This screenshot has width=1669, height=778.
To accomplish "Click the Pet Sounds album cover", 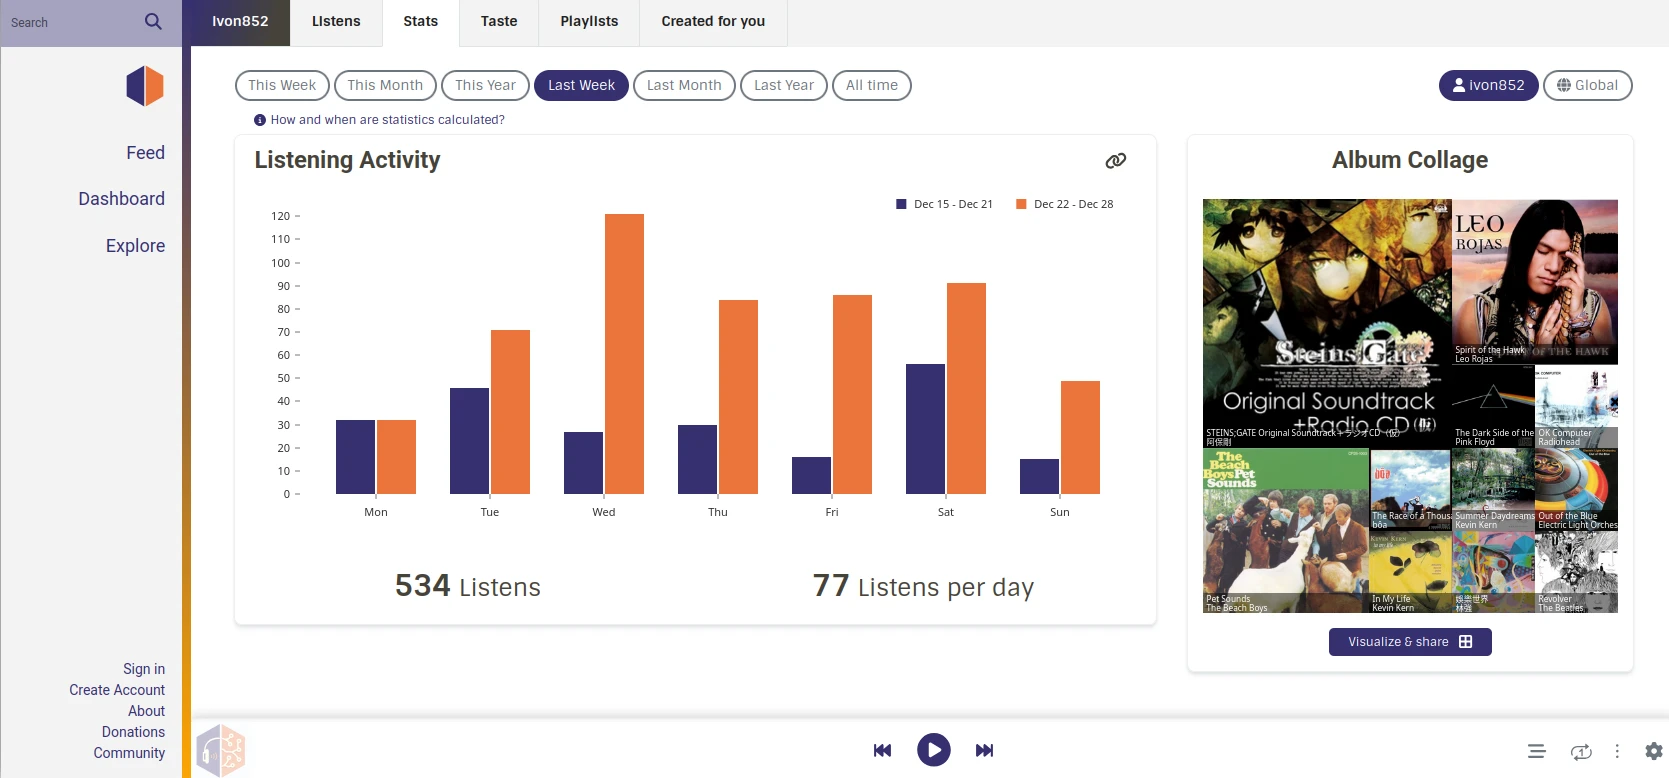I will [x=1285, y=531].
